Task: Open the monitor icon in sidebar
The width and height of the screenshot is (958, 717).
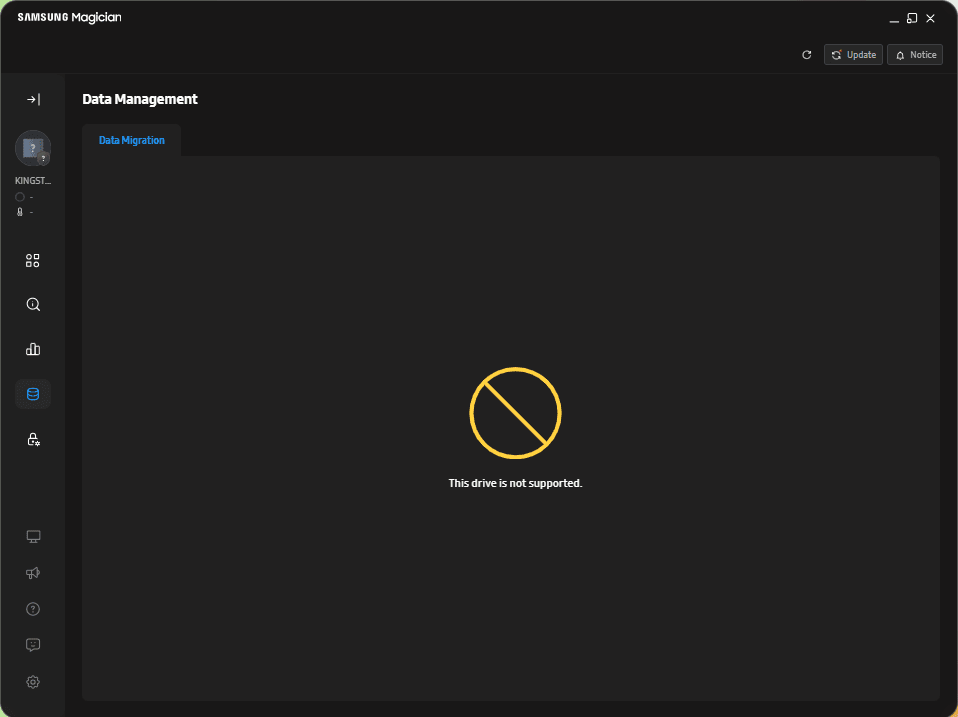Action: (33, 537)
